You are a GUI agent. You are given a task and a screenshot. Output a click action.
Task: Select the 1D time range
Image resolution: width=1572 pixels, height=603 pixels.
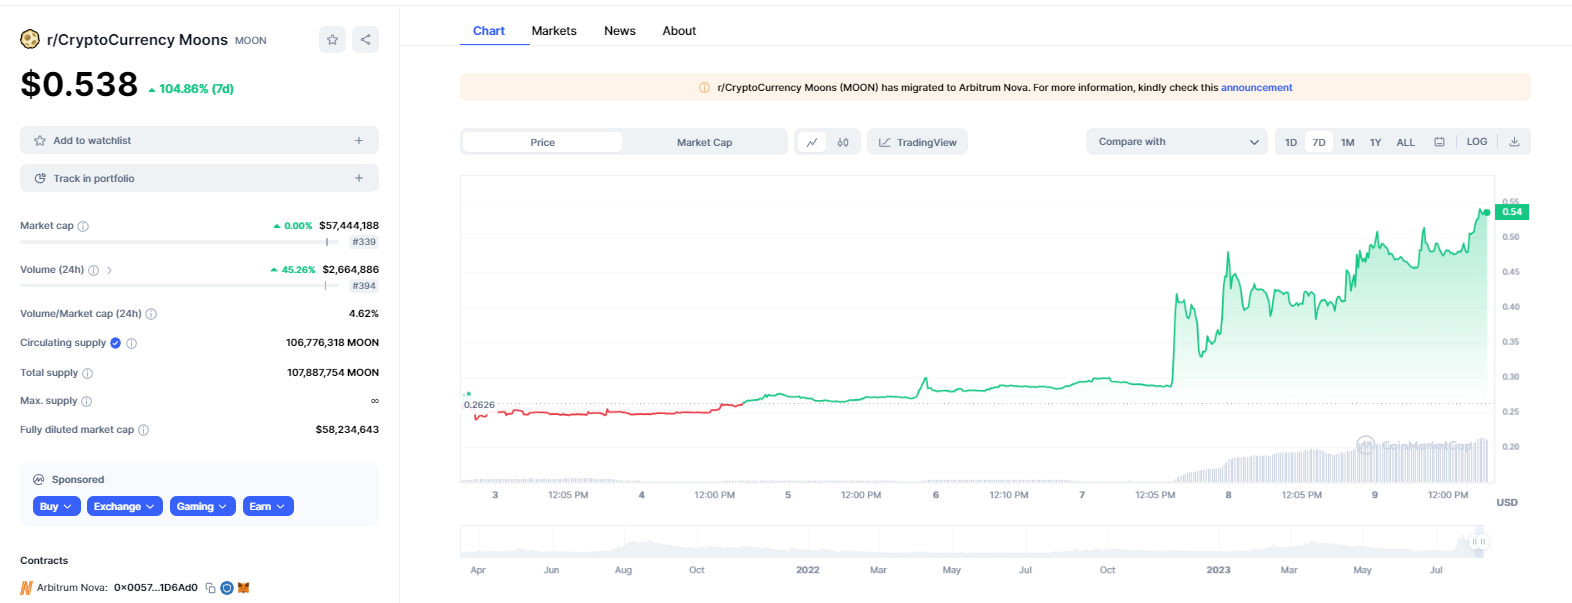click(x=1291, y=142)
